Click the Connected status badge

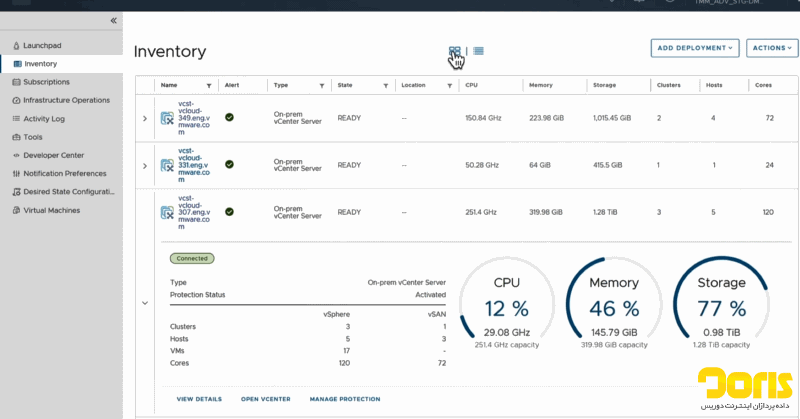[192, 259]
